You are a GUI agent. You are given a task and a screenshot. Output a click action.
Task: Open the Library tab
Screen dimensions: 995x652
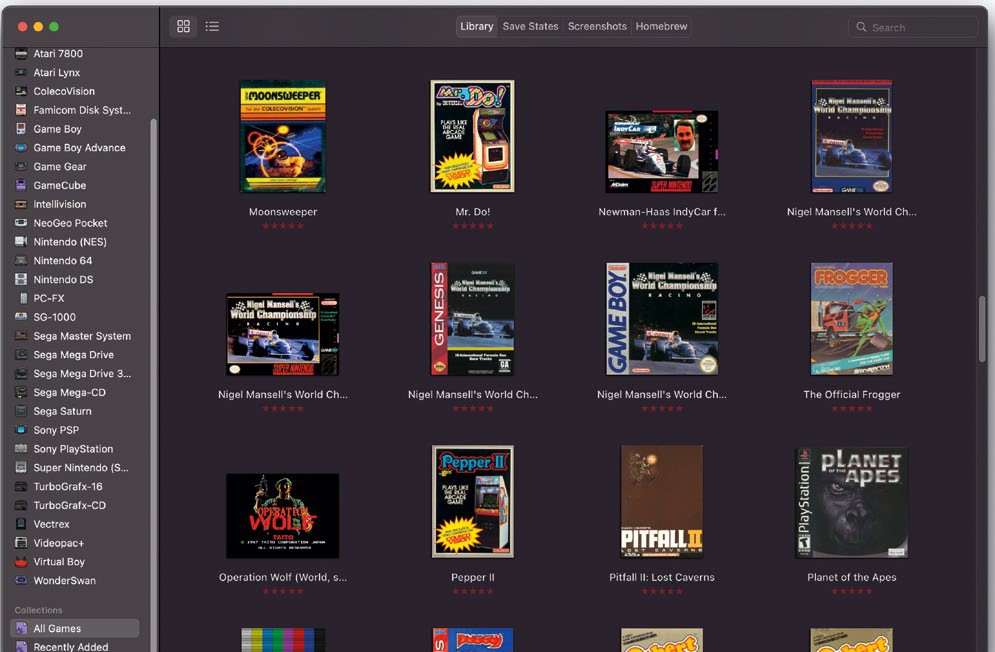click(x=477, y=26)
